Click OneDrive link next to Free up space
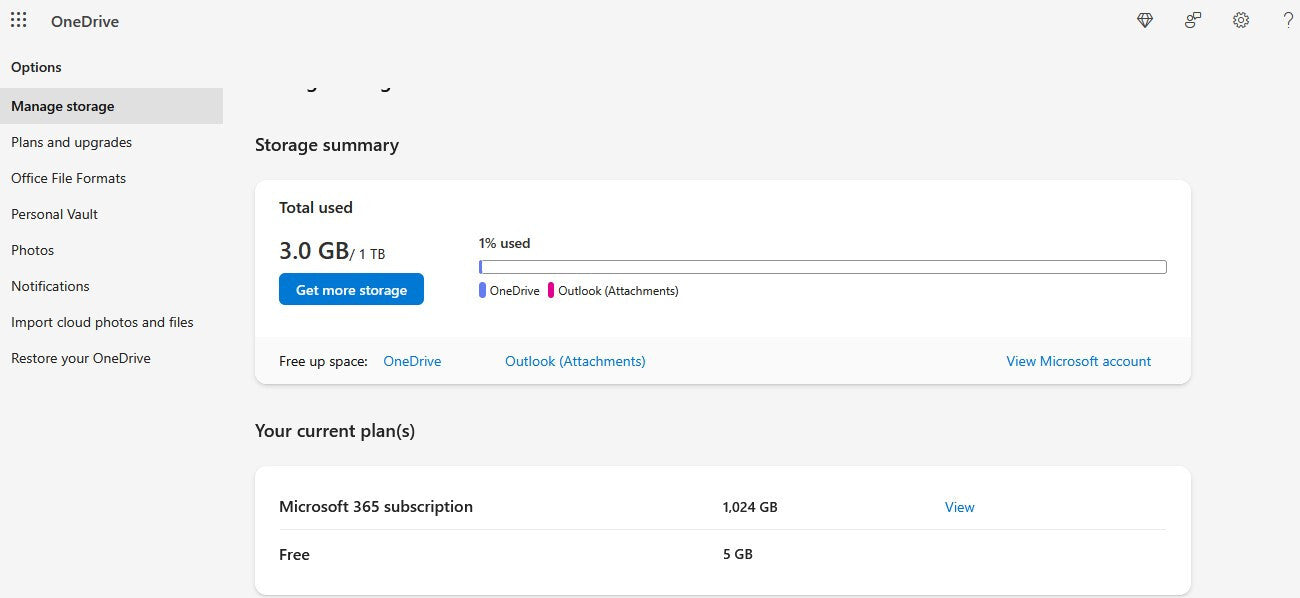 [x=412, y=361]
